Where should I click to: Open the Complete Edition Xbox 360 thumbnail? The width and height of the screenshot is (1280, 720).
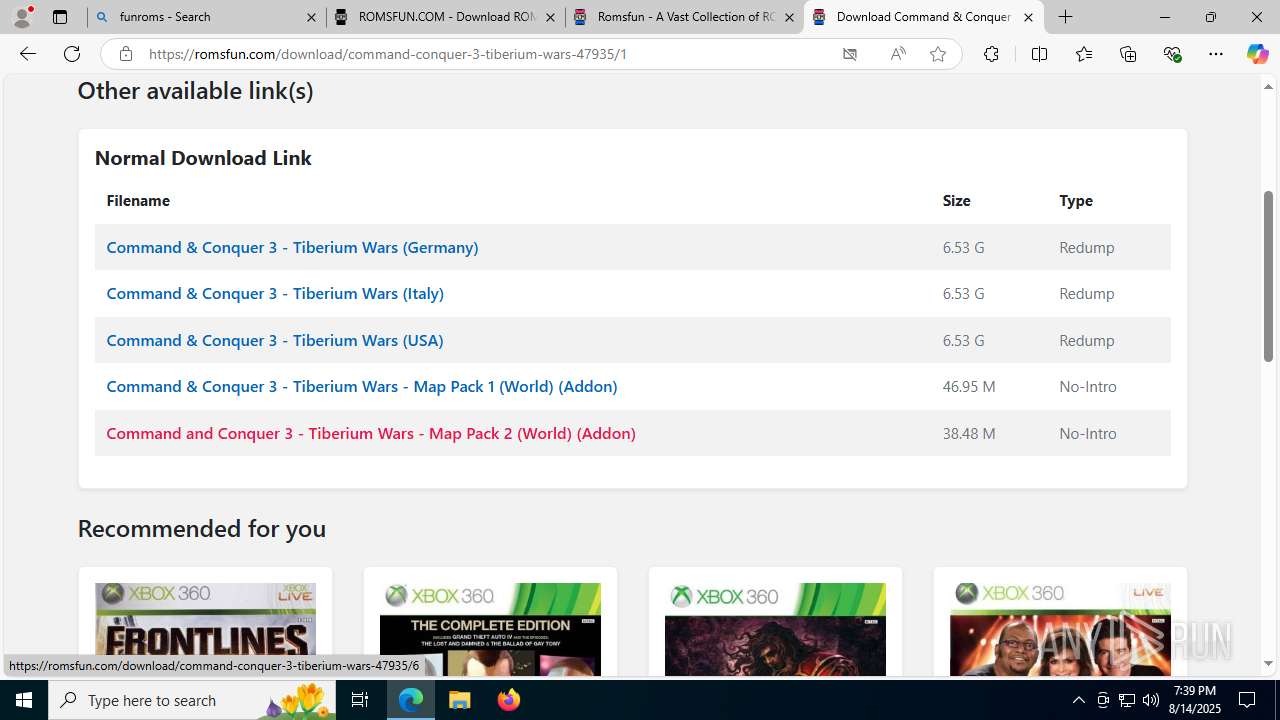490,629
